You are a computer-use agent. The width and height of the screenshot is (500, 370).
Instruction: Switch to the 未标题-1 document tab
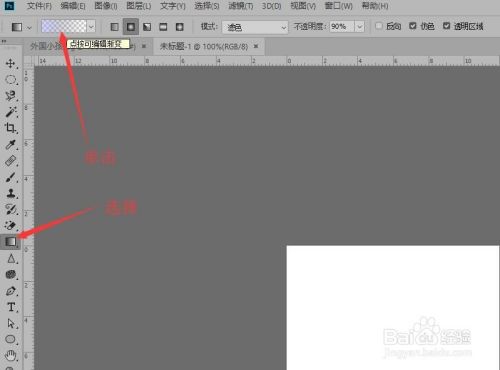coord(204,46)
